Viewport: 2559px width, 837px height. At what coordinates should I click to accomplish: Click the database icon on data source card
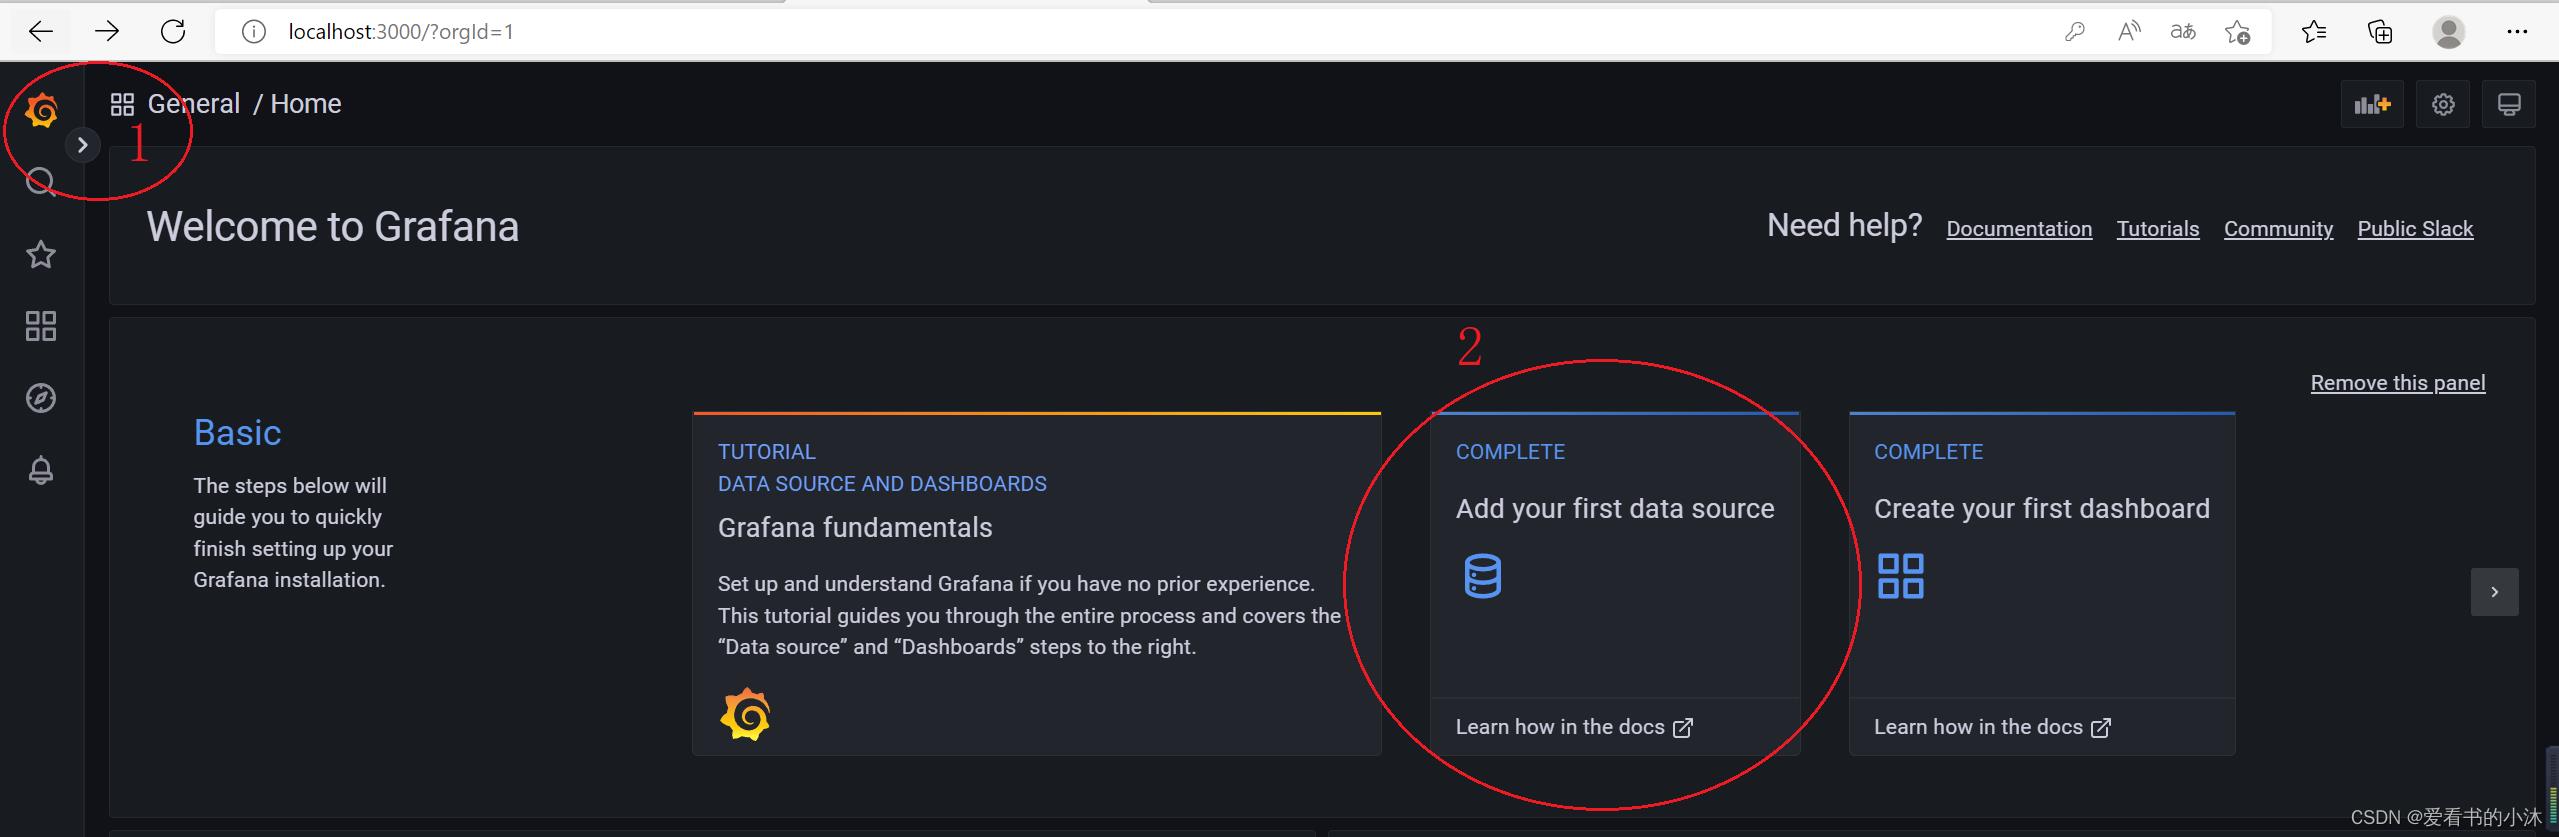(1482, 576)
